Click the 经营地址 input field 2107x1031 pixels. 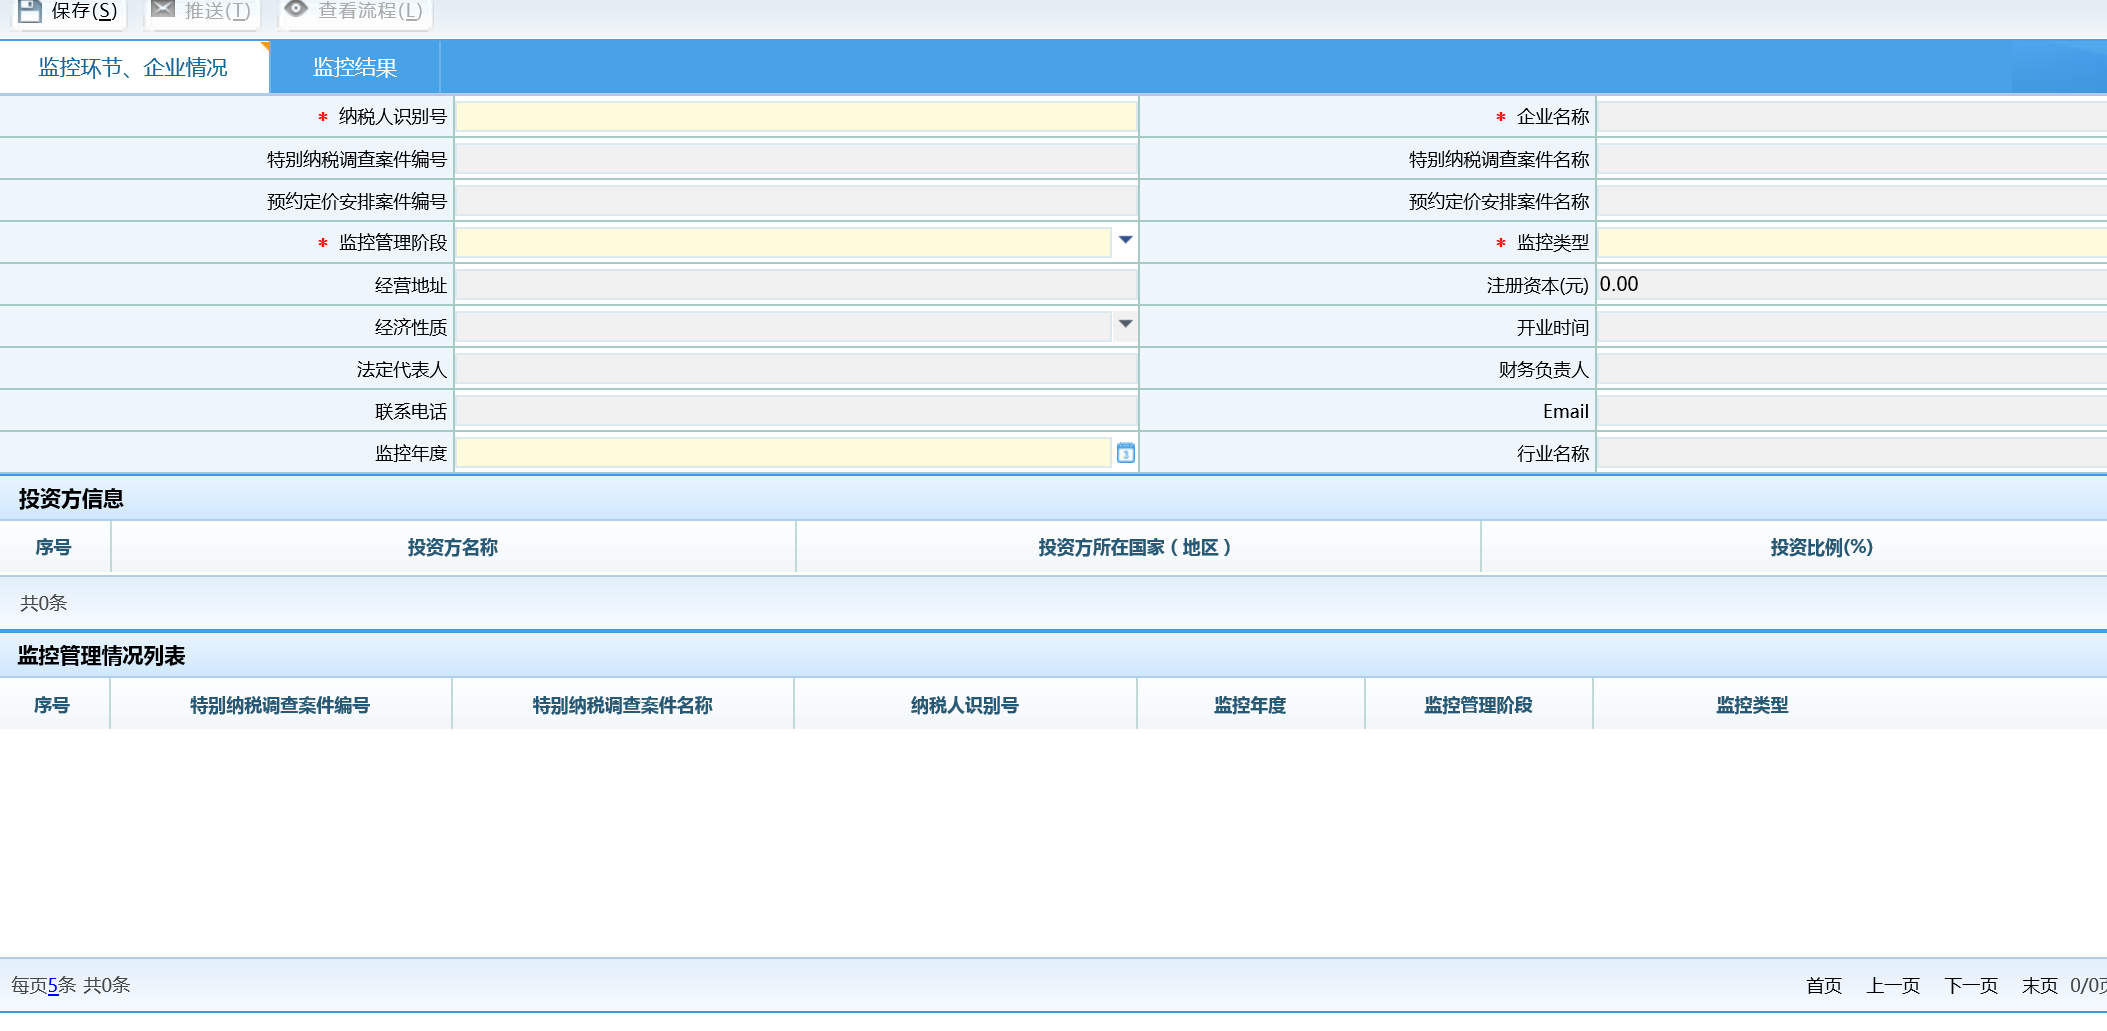click(x=796, y=285)
